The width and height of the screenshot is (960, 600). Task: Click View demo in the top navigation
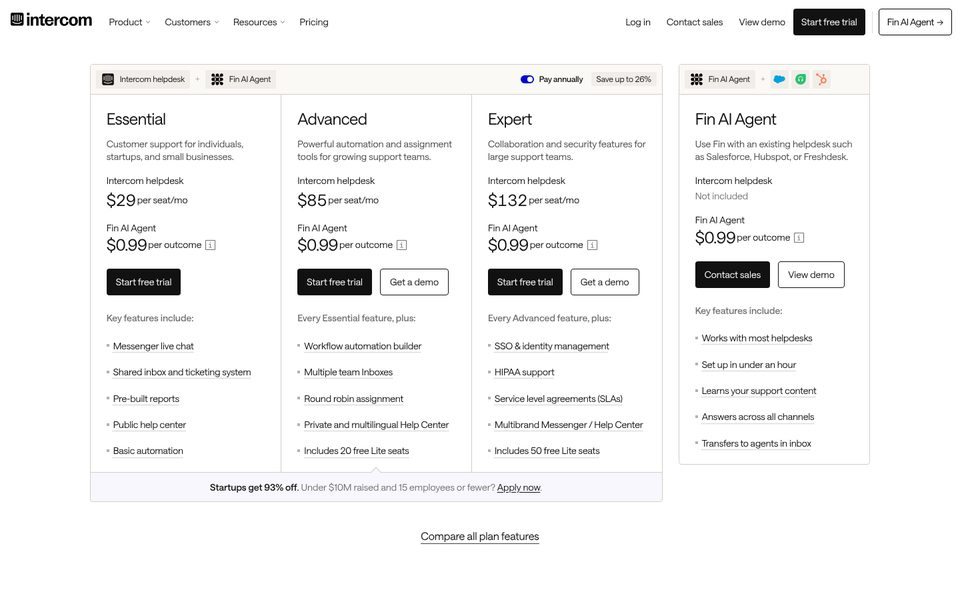point(762,22)
